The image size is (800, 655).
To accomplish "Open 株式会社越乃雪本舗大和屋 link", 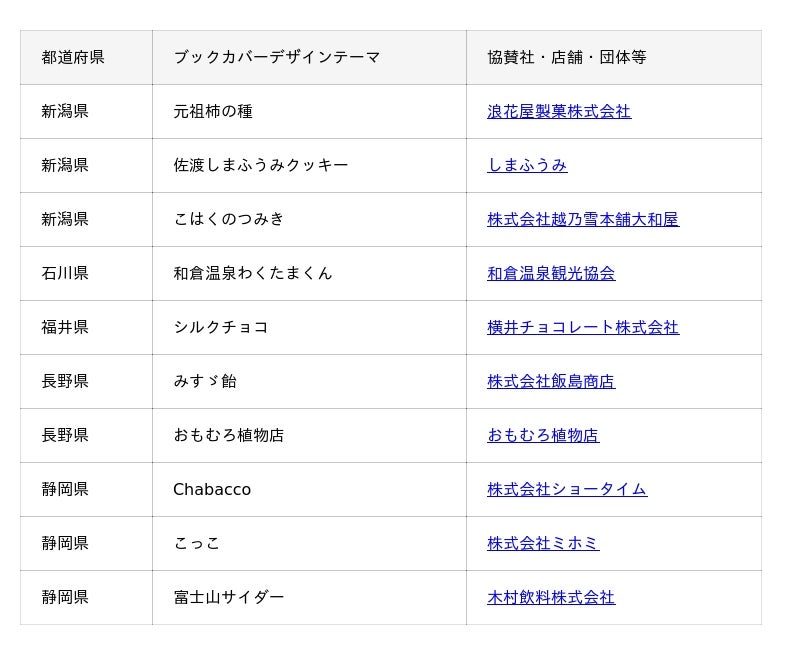I will (583, 220).
